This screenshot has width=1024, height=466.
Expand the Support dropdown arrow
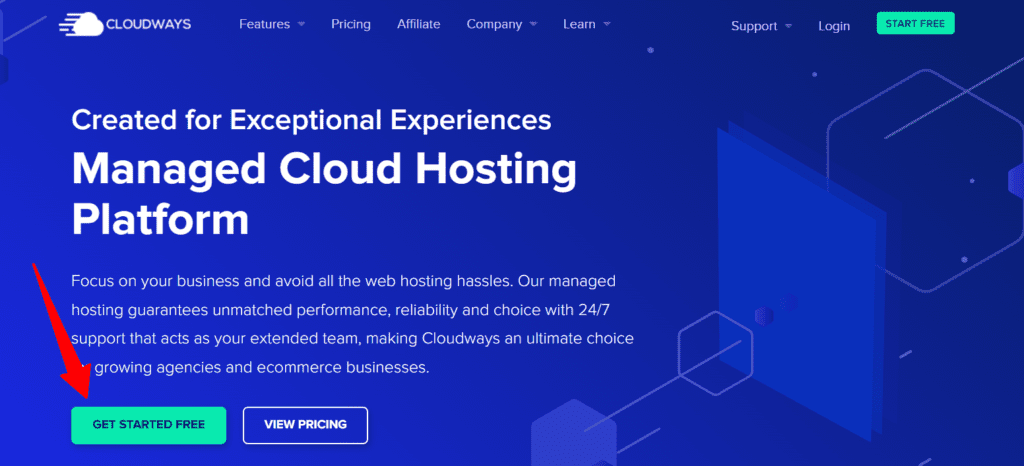788,26
